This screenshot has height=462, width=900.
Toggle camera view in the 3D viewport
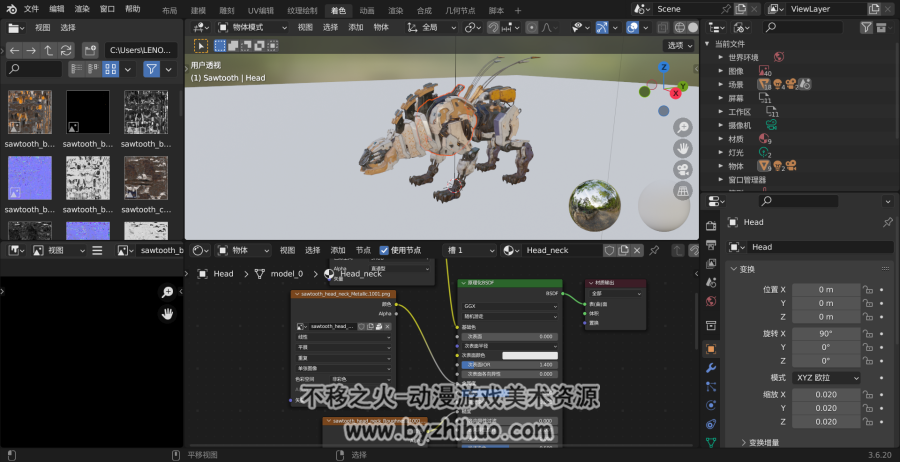682,170
